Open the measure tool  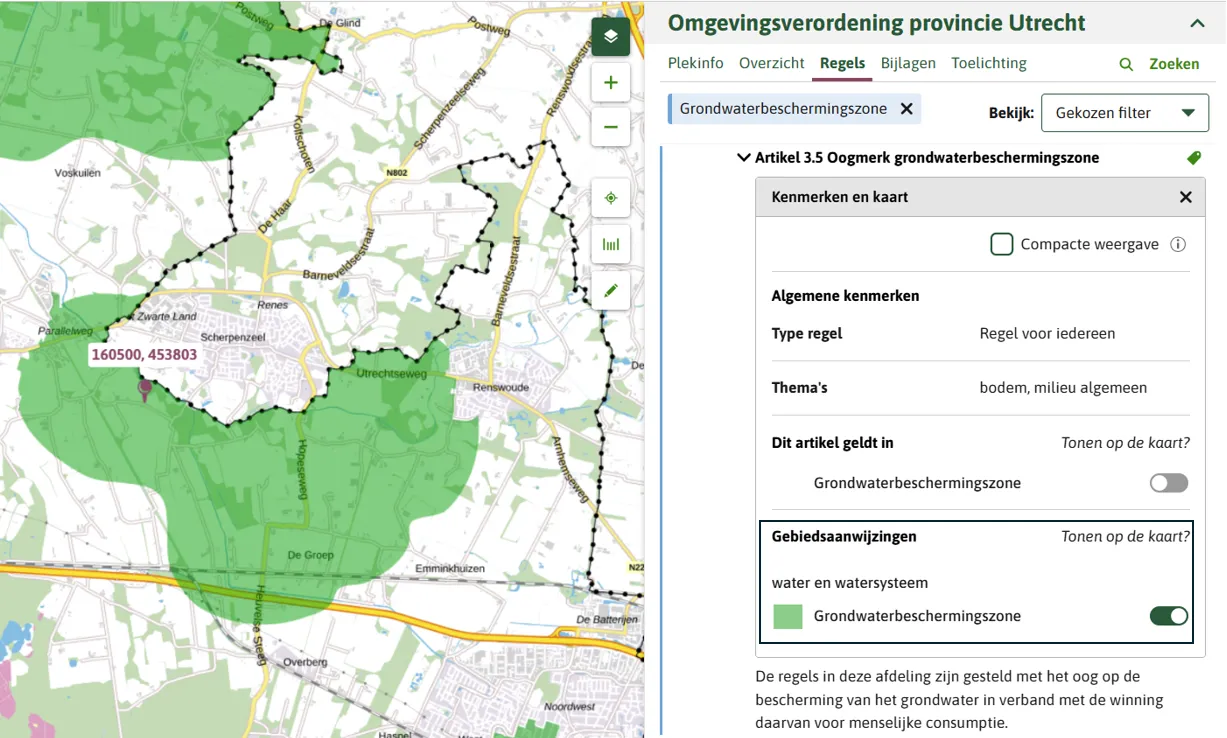(610, 244)
